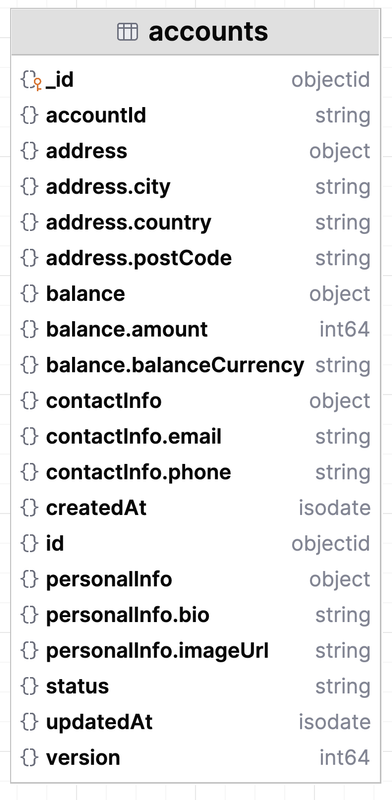The height and width of the screenshot is (800, 392).
Task: Click the braces icon next to address.city
Action: (30, 187)
